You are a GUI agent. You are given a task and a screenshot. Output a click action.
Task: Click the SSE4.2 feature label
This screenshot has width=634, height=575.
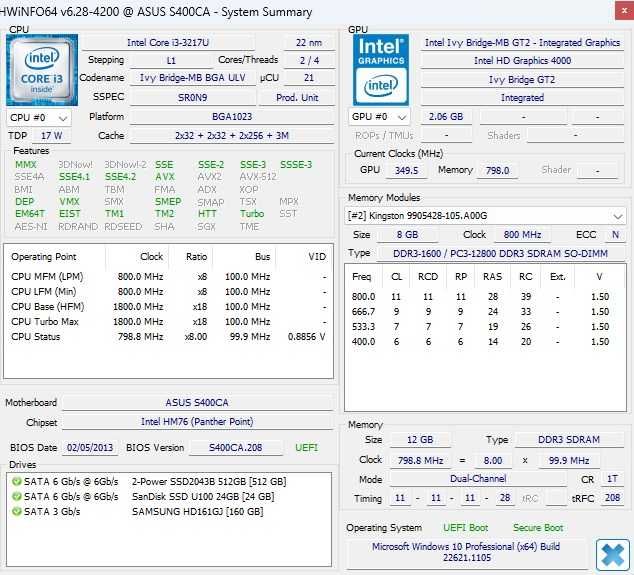(x=120, y=177)
